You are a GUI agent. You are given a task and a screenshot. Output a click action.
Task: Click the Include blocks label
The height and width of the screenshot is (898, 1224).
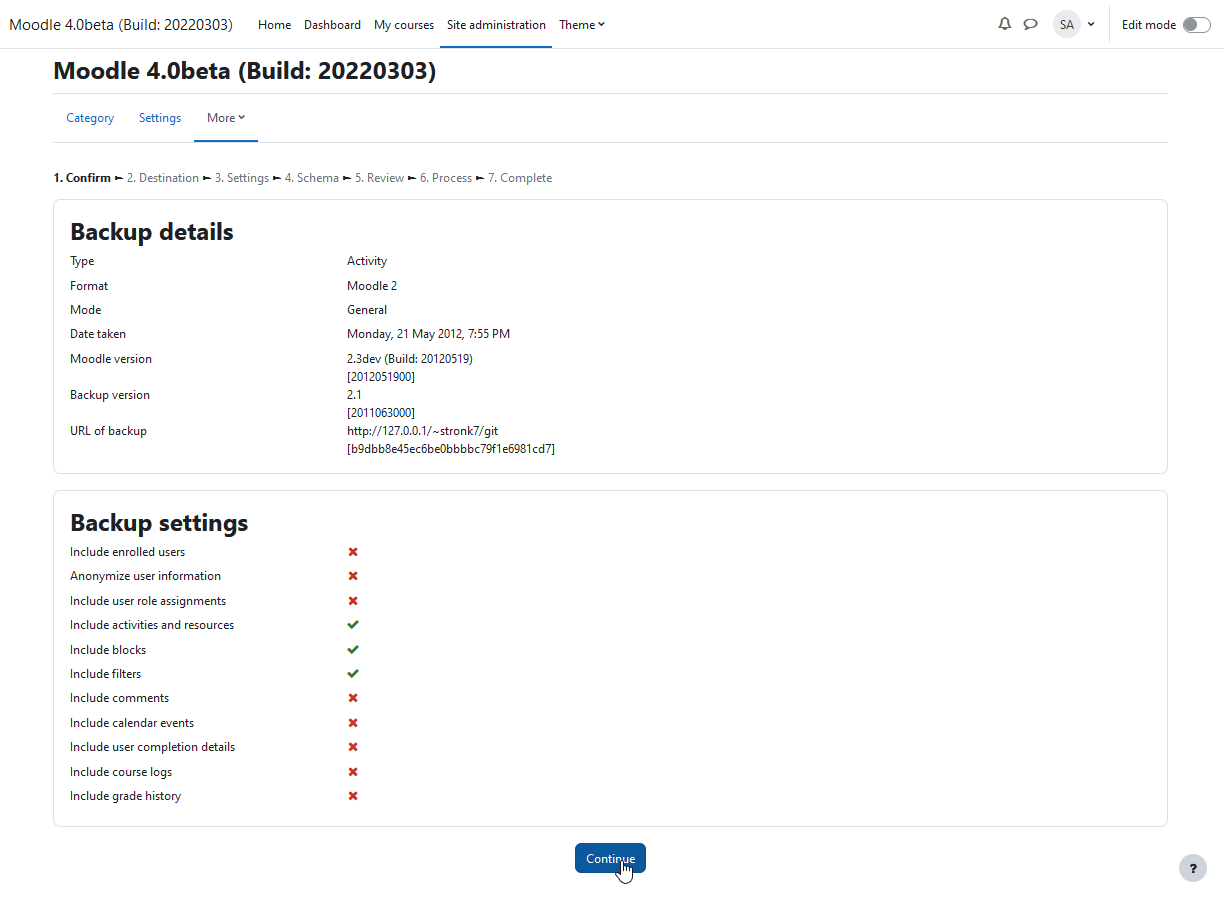coord(108,650)
